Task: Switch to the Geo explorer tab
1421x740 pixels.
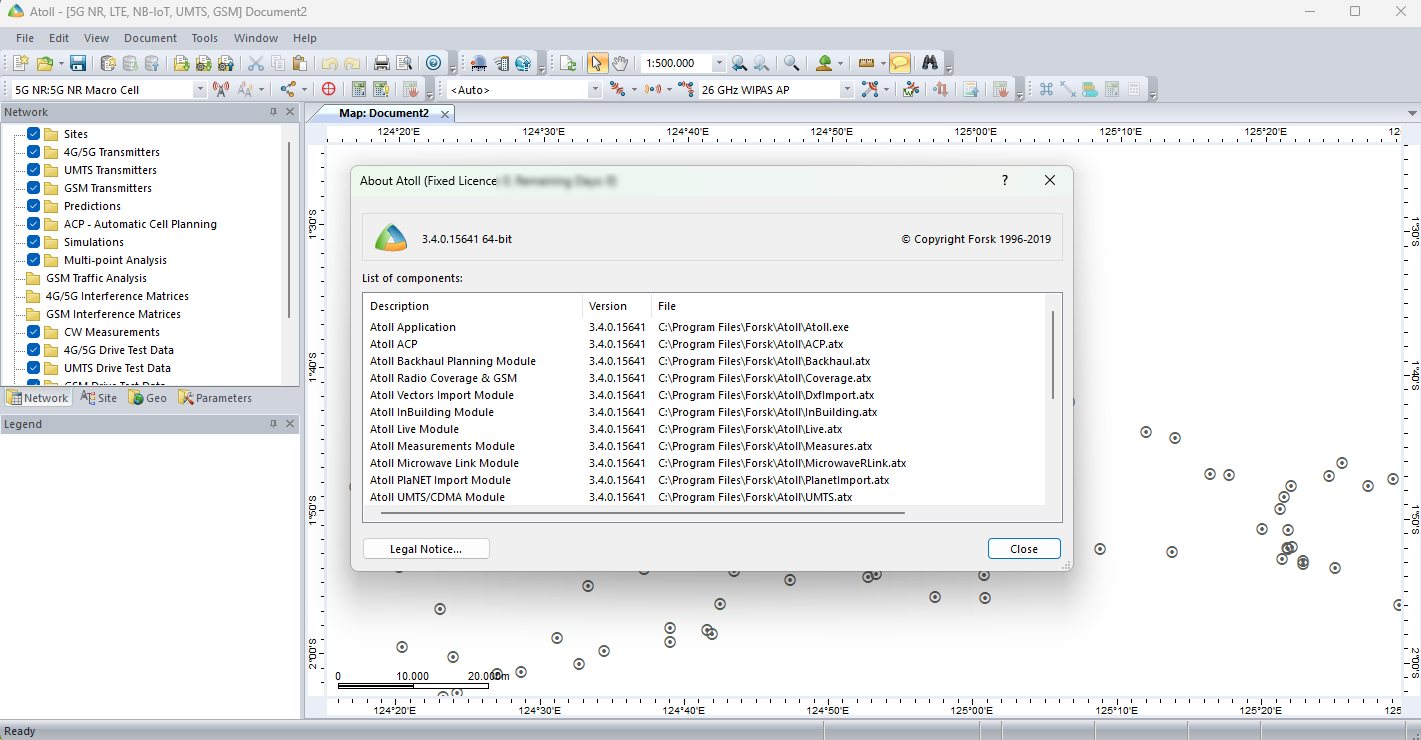Action: [x=148, y=398]
